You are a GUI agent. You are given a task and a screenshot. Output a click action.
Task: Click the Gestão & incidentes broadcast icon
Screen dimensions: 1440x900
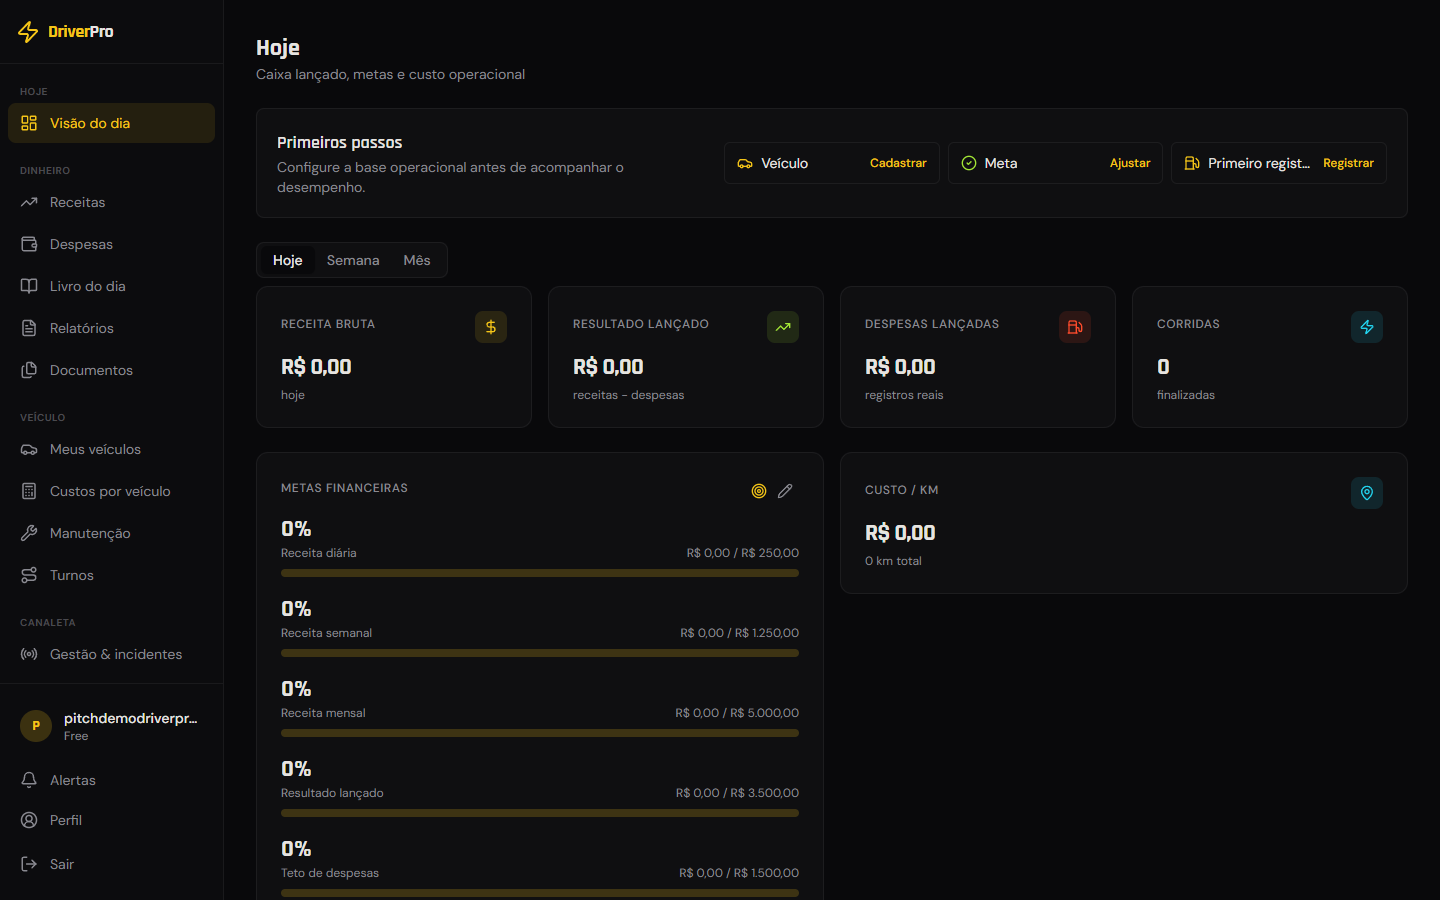pos(29,654)
